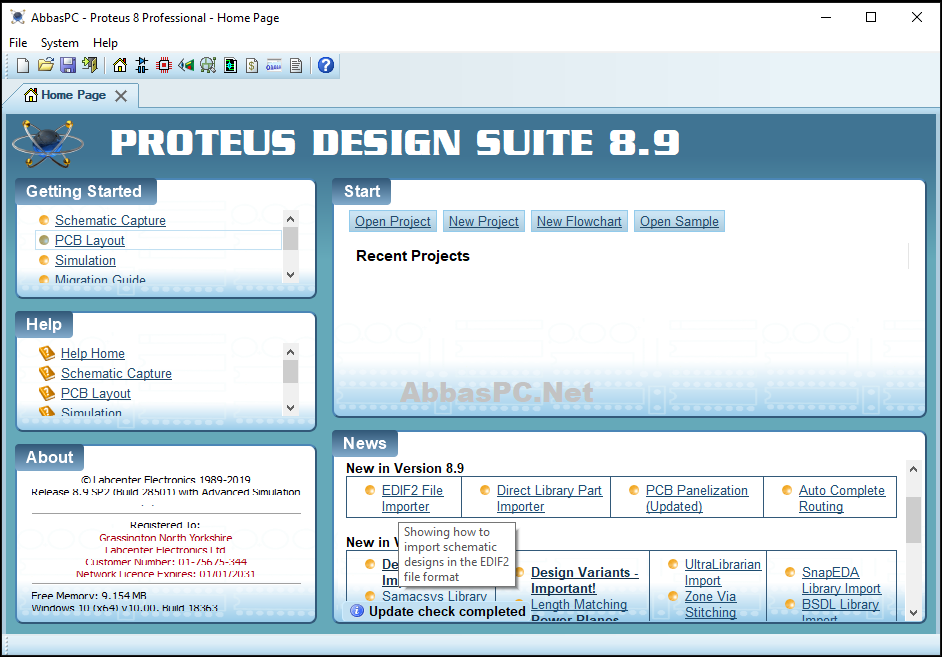942x657 pixels.
Task: Open Design Variants - Important! link
Action: (585, 580)
